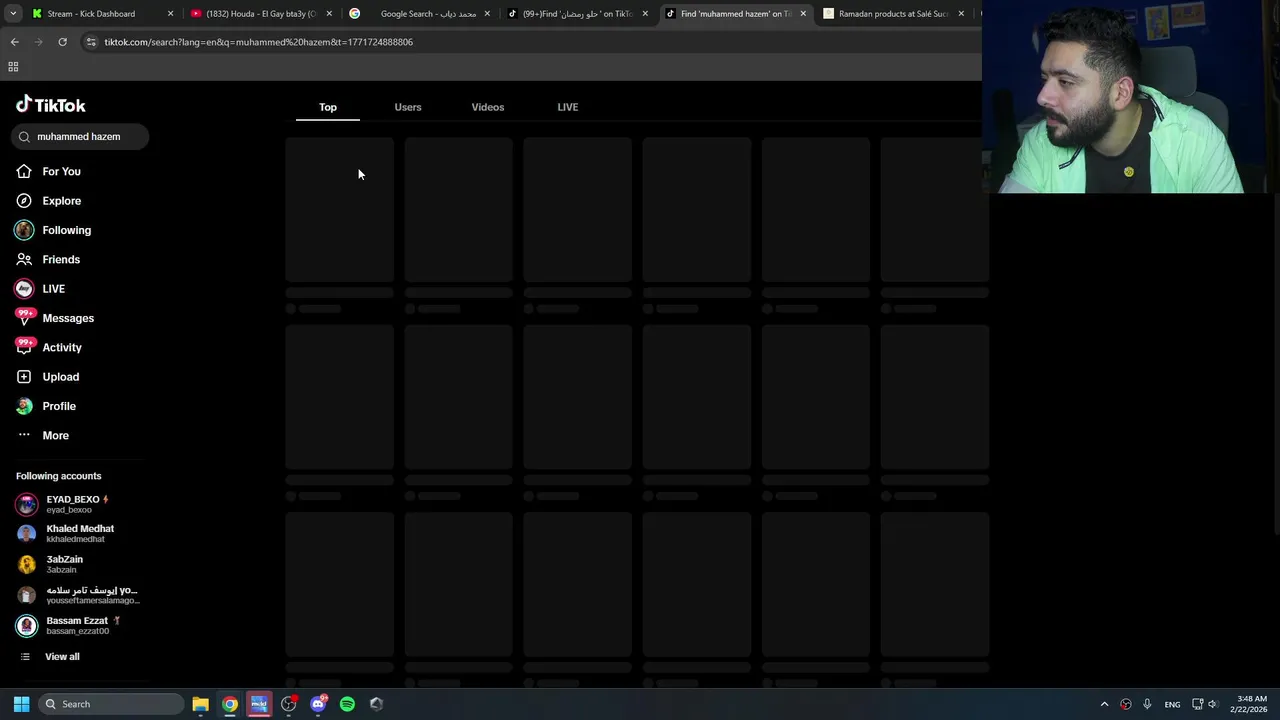Click the ENG language indicator
Viewport: 1280px width, 720px height.
(x=1172, y=704)
